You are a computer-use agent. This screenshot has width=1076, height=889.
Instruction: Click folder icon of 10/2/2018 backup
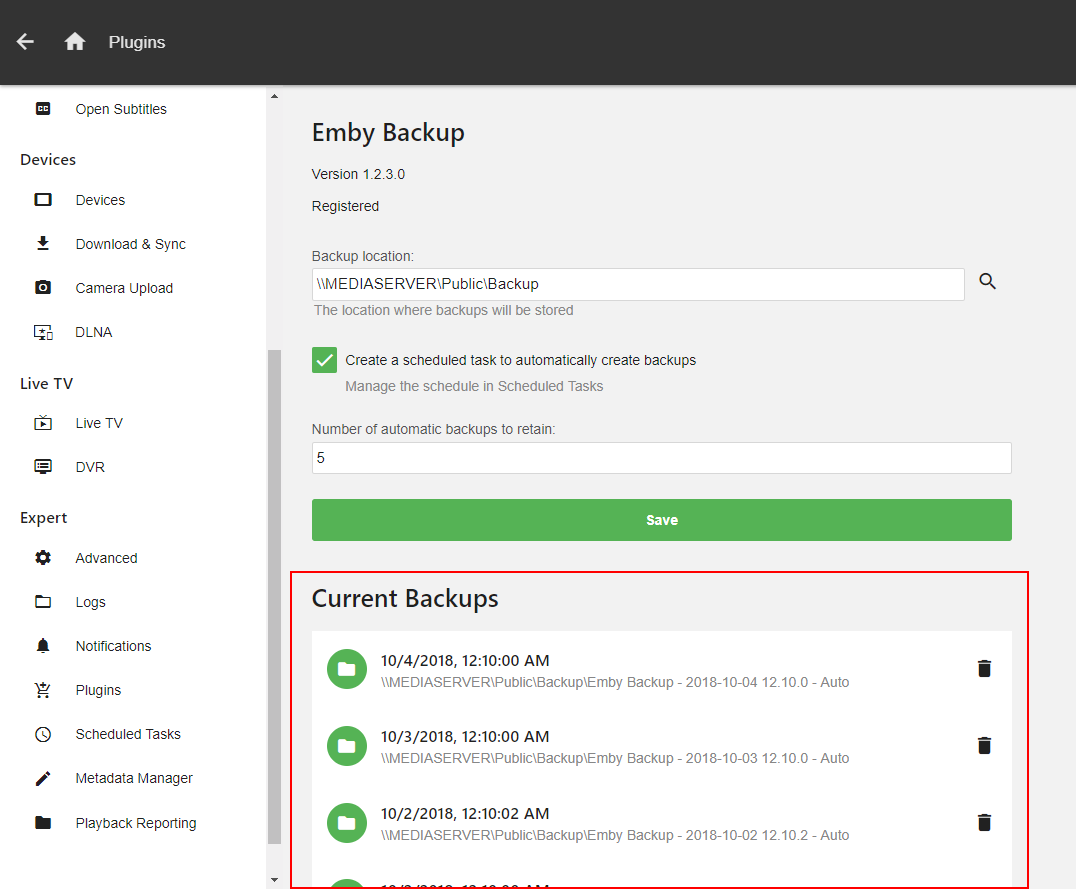[347, 823]
